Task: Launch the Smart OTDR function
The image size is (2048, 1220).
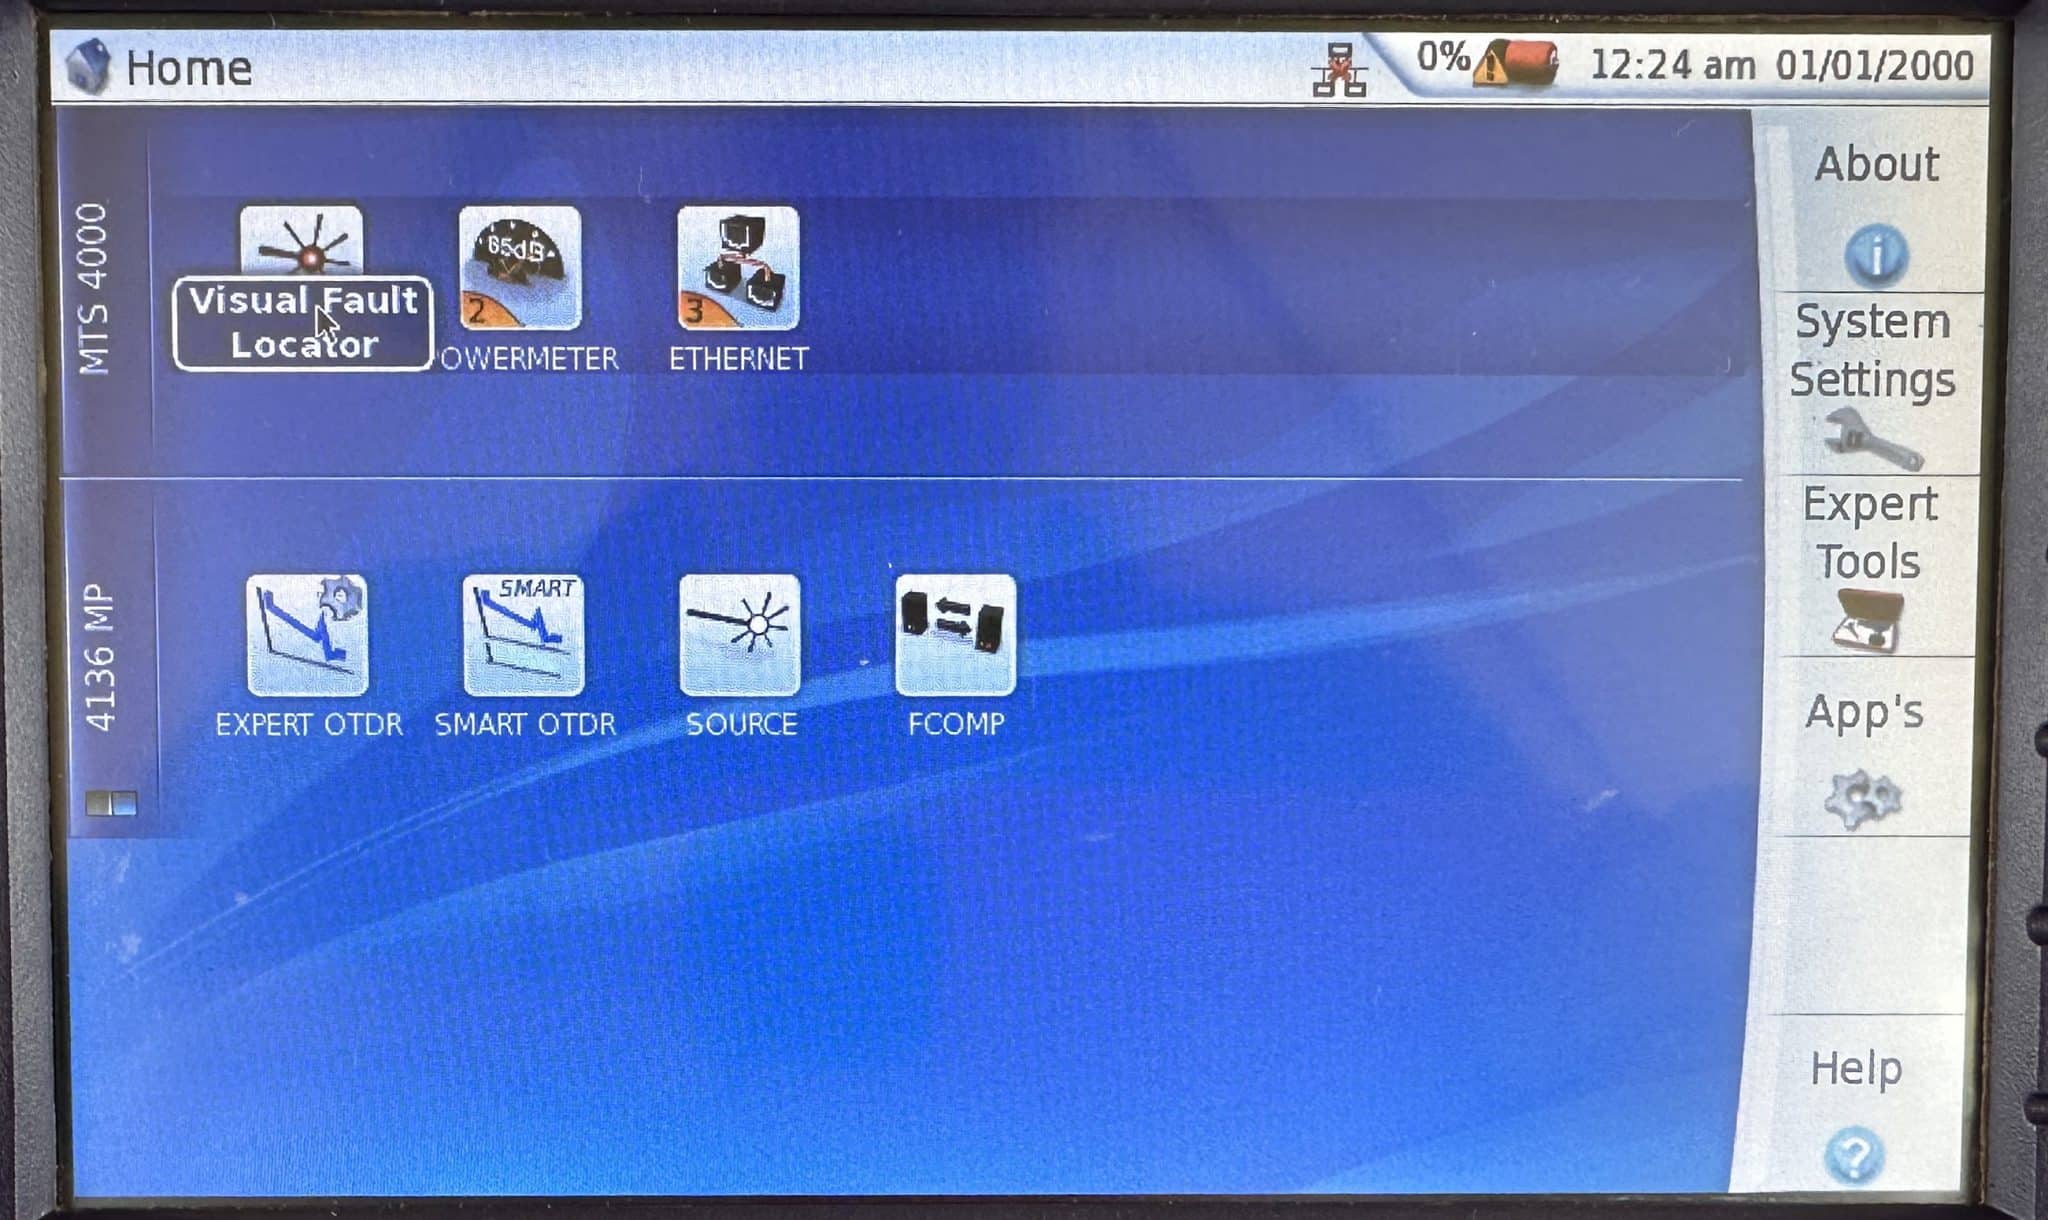Action: (x=523, y=635)
